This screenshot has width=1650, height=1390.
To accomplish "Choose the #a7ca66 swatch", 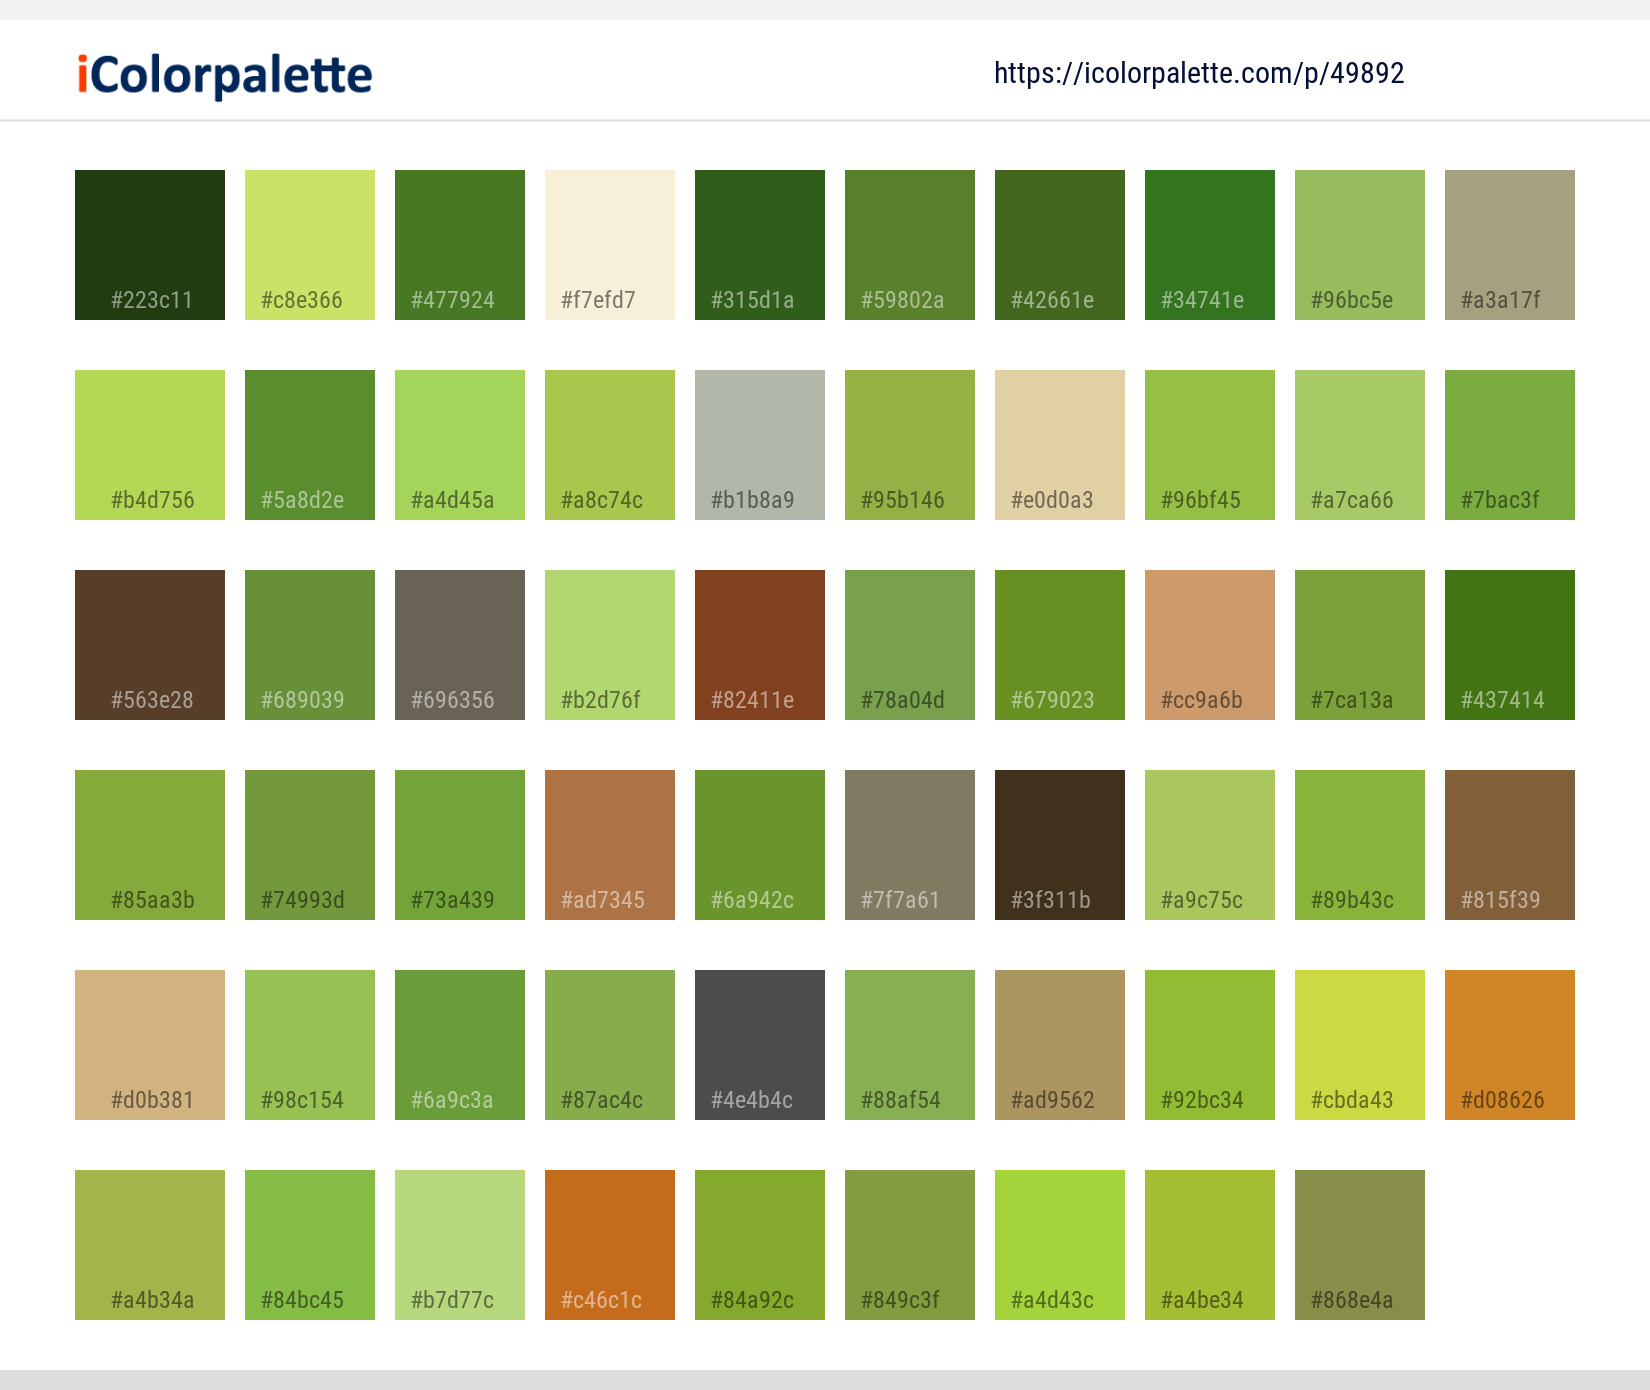I will tap(1360, 445).
